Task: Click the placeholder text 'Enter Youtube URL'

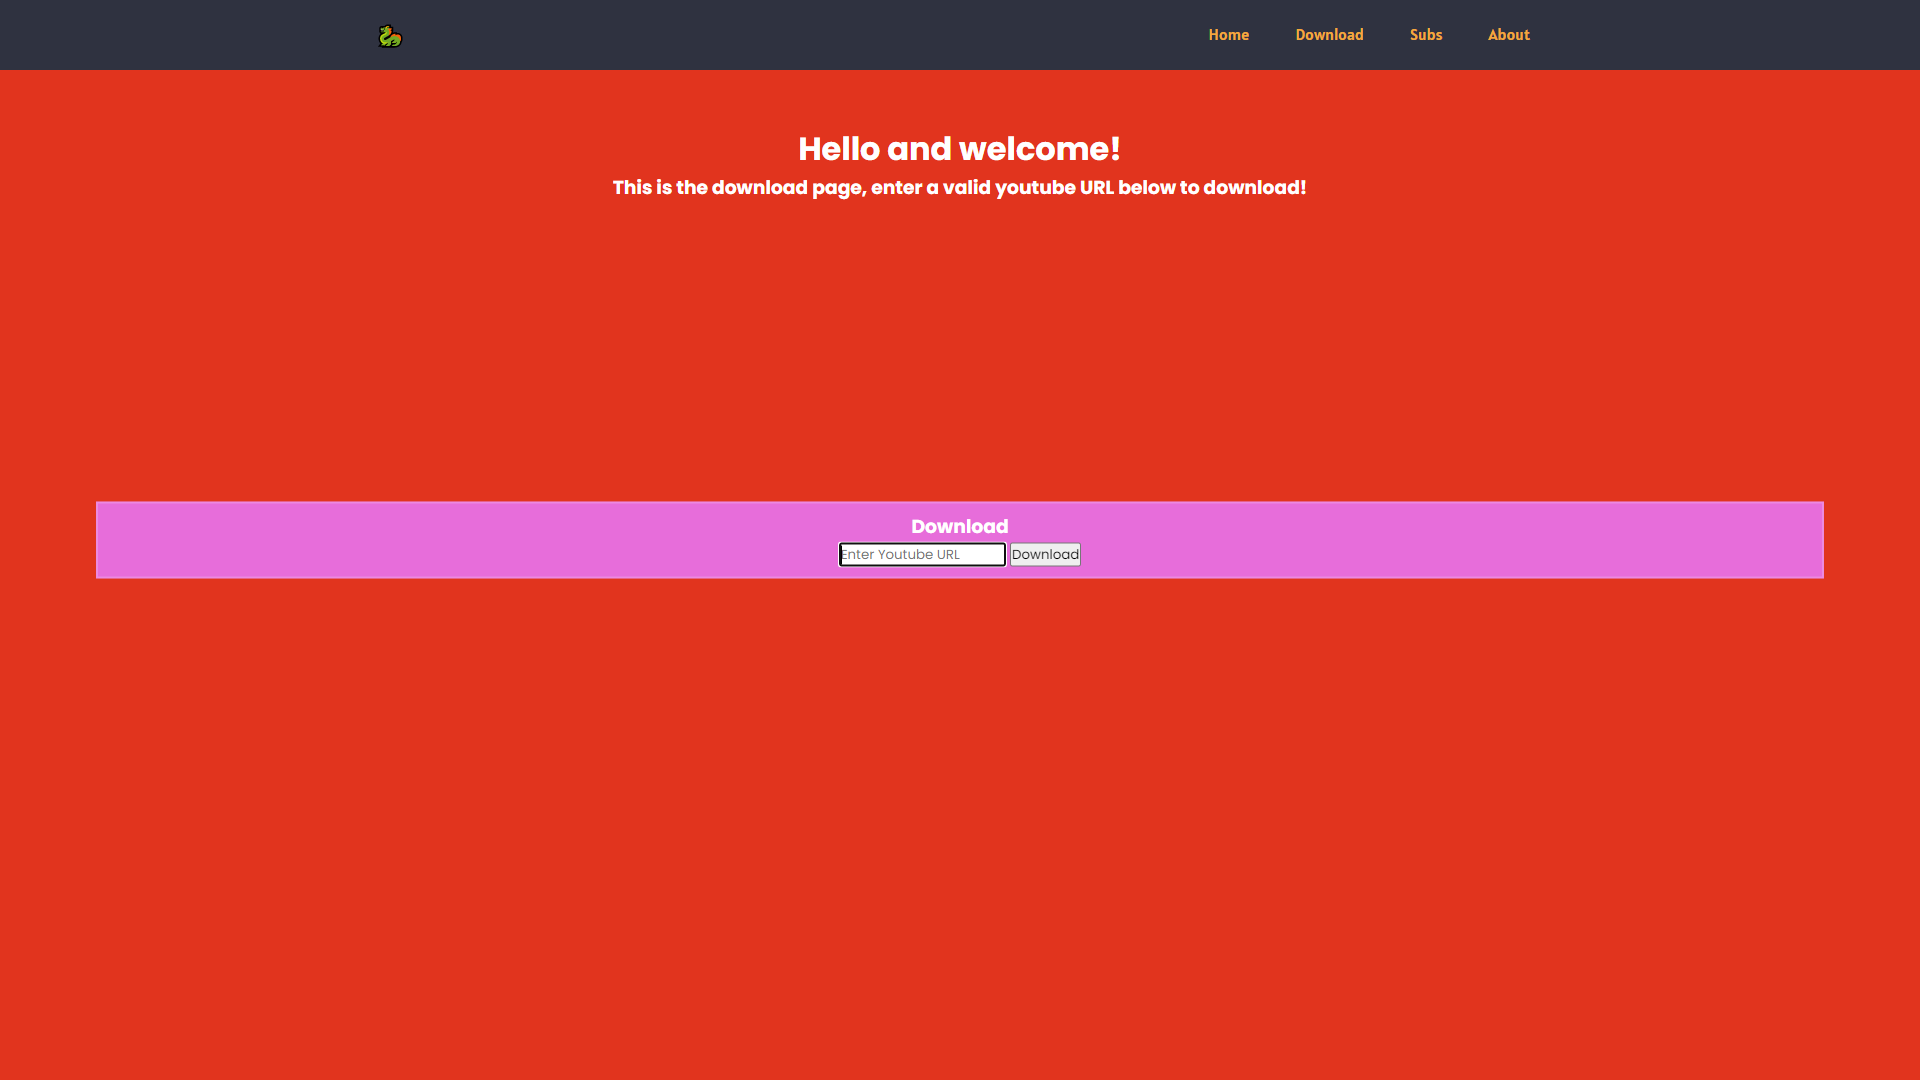Action: pyautogui.click(x=900, y=555)
